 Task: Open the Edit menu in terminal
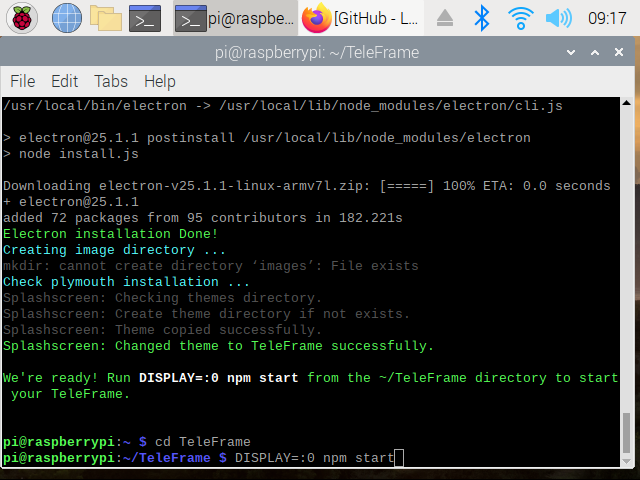[x=64, y=81]
